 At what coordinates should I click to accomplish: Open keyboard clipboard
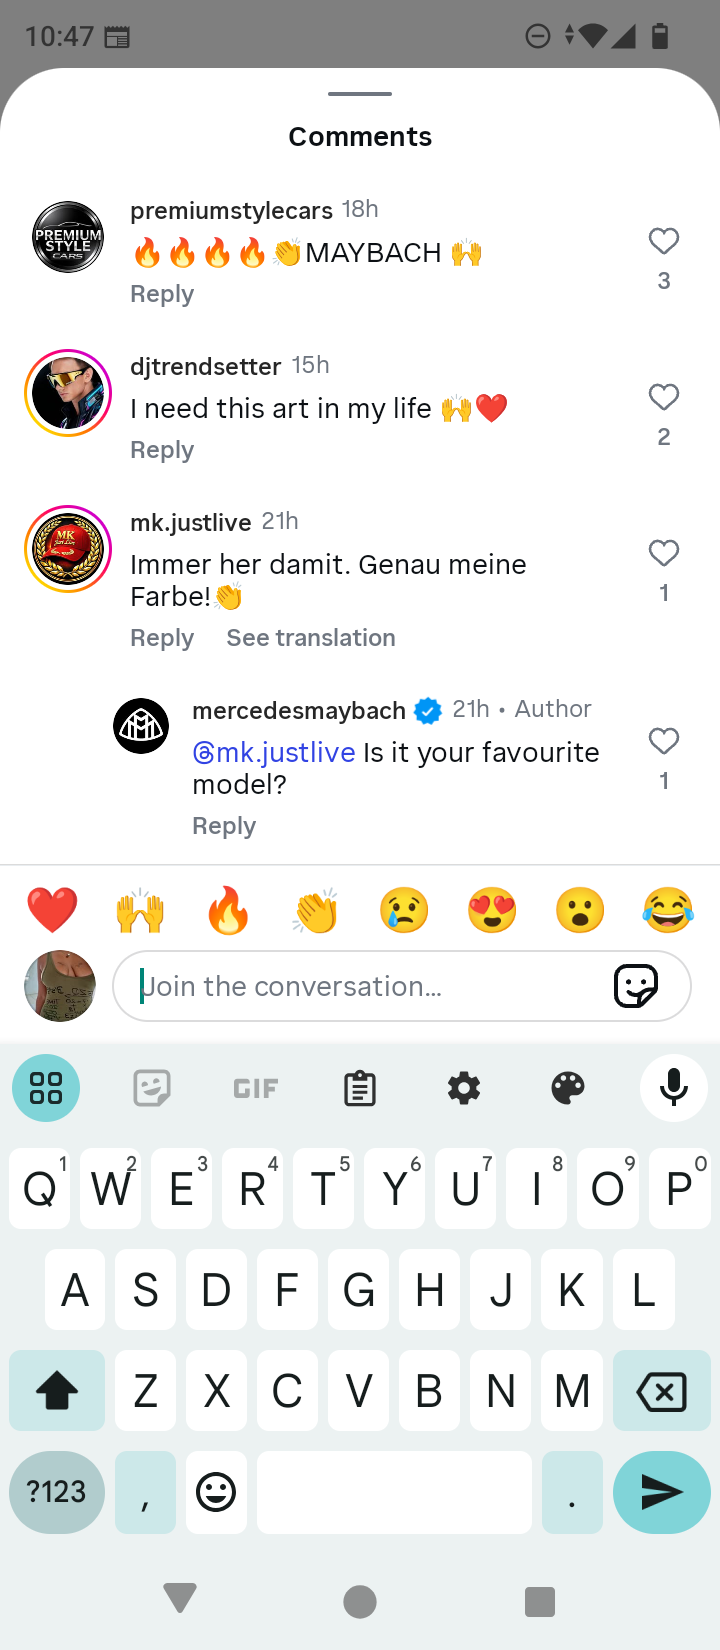(360, 1088)
